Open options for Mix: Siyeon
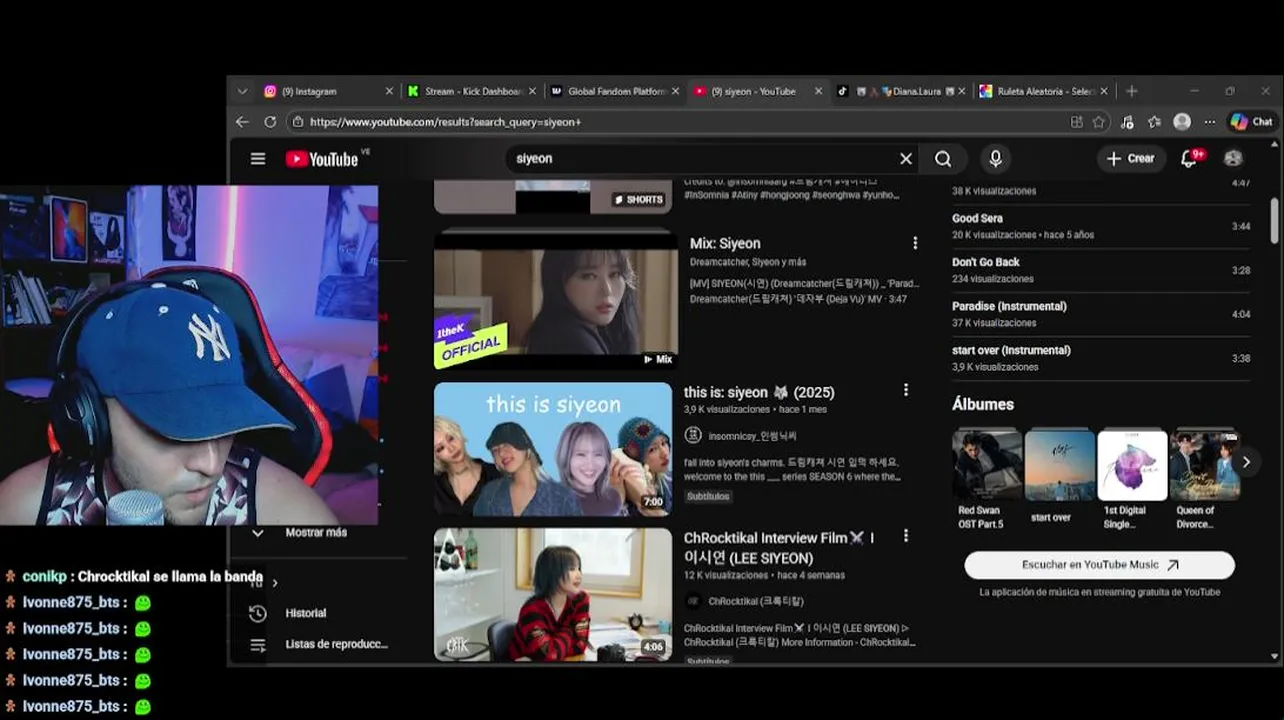Screen dimensions: 1284x720 tap(914, 243)
